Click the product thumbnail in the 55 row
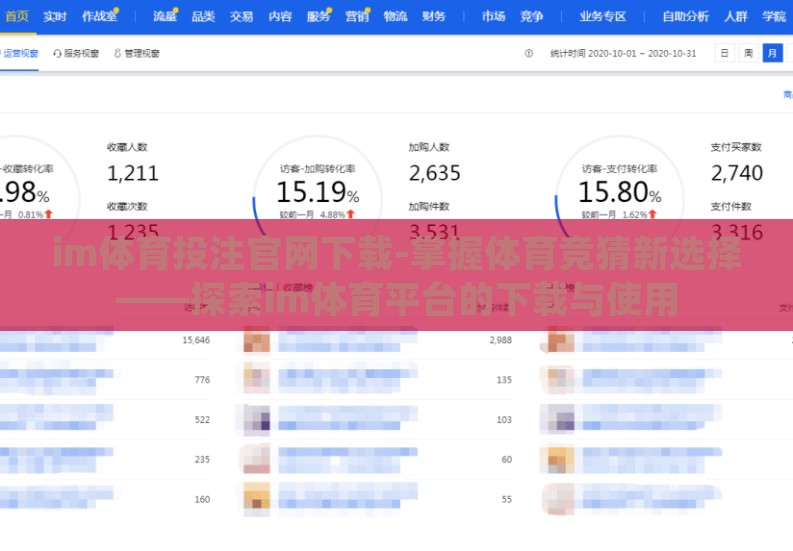Image resolution: width=793 pixels, height=551 pixels. click(x=256, y=499)
